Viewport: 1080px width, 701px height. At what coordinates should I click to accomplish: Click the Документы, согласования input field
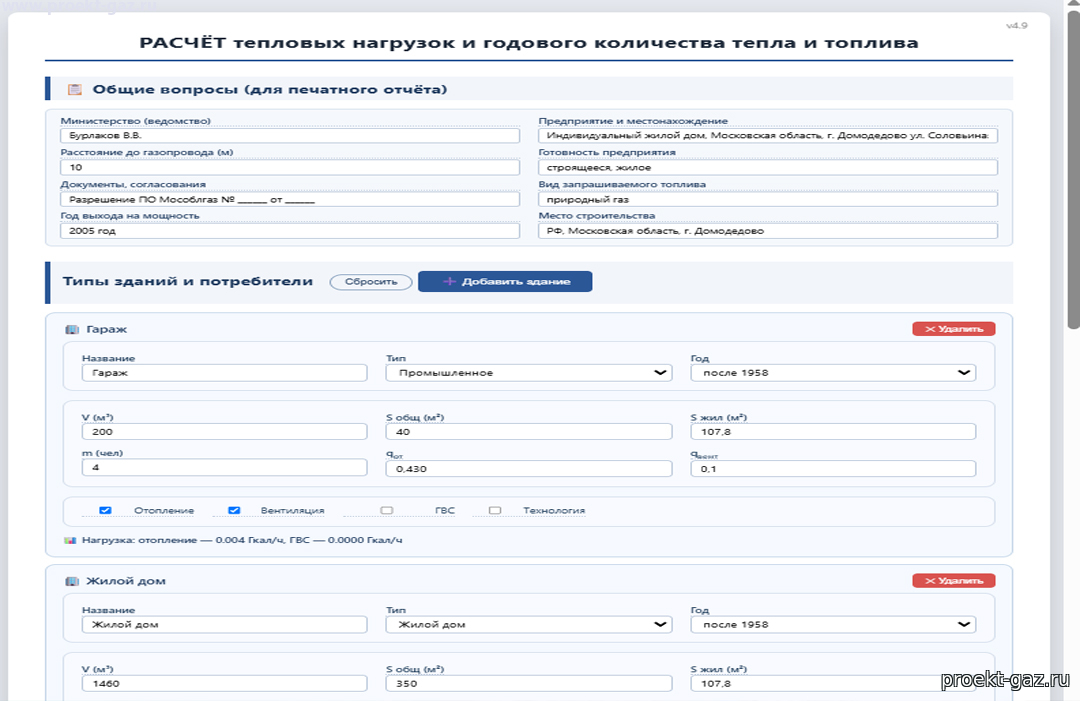tap(290, 199)
